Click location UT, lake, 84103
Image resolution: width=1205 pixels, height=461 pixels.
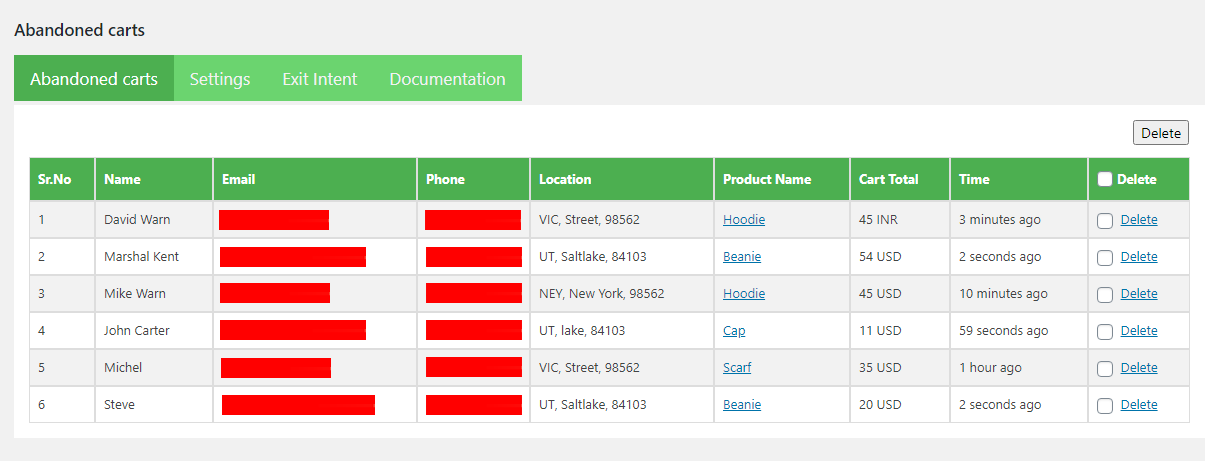click(x=582, y=330)
